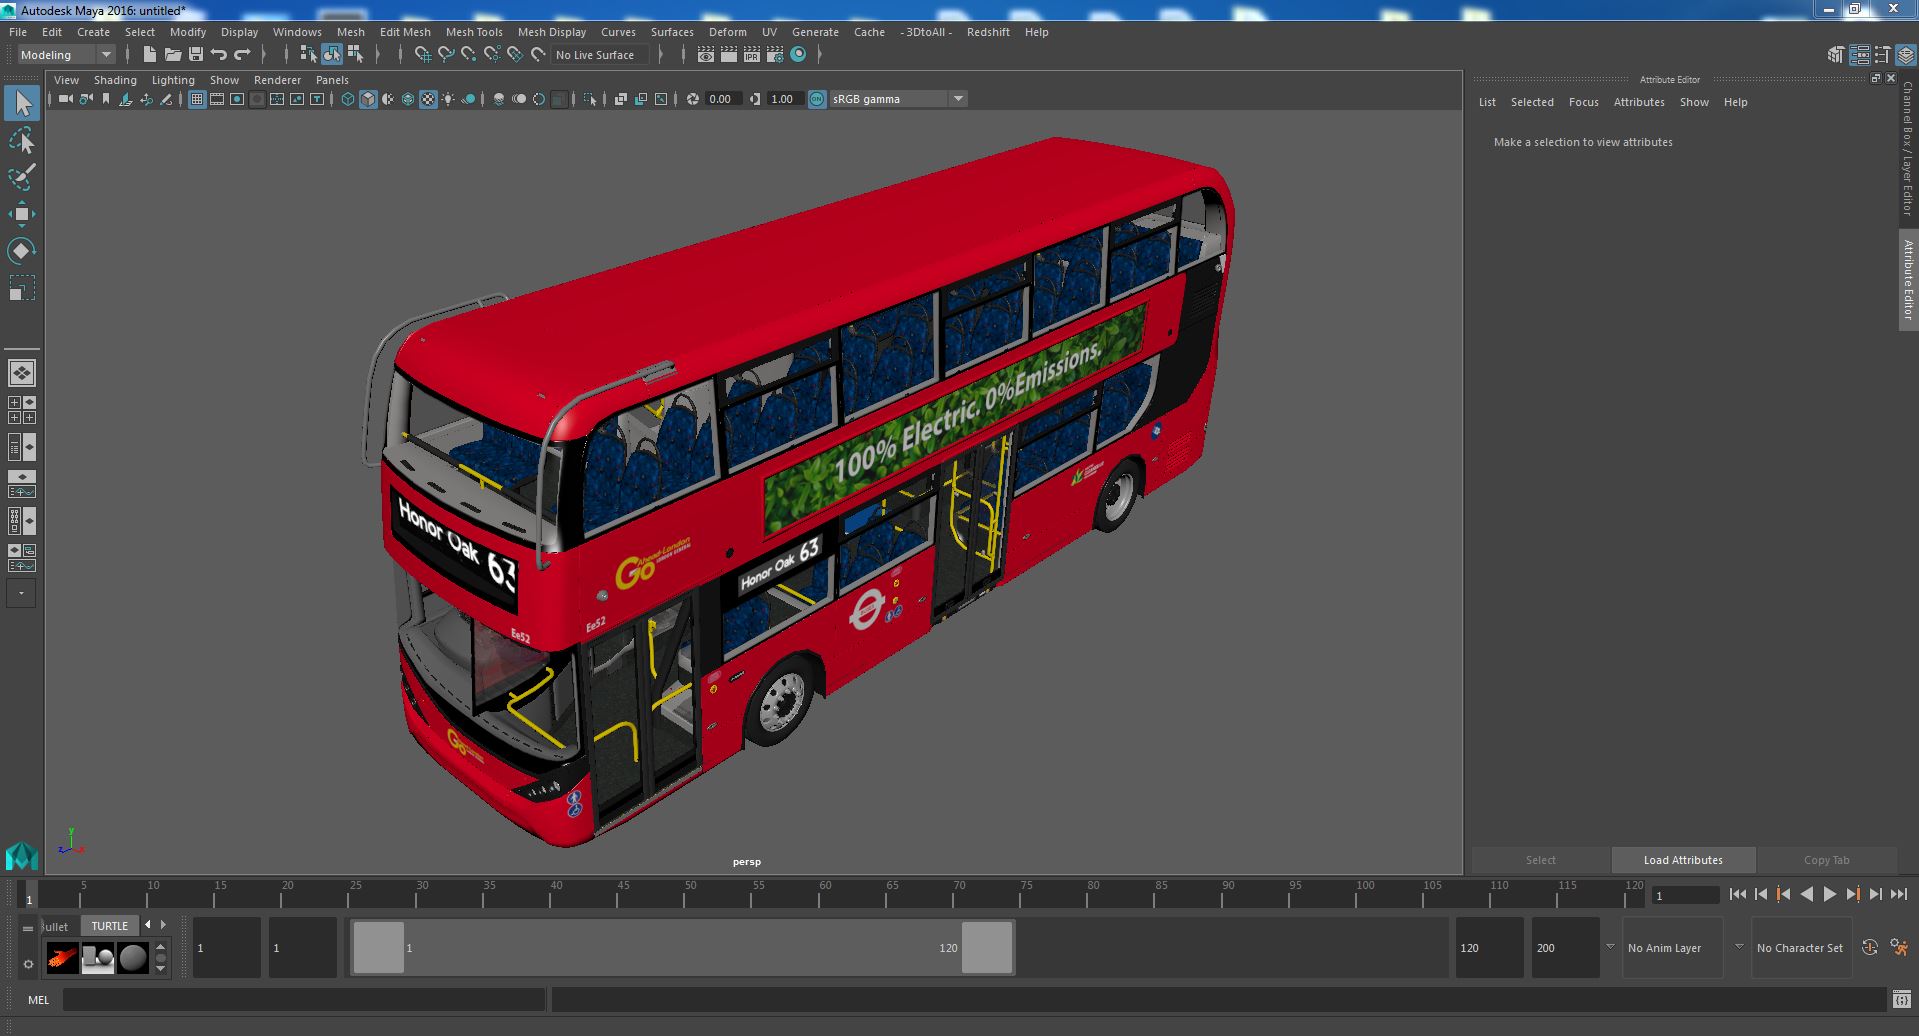1919x1036 pixels.
Task: Open the Script Editor icon
Action: pyautogui.click(x=1901, y=999)
